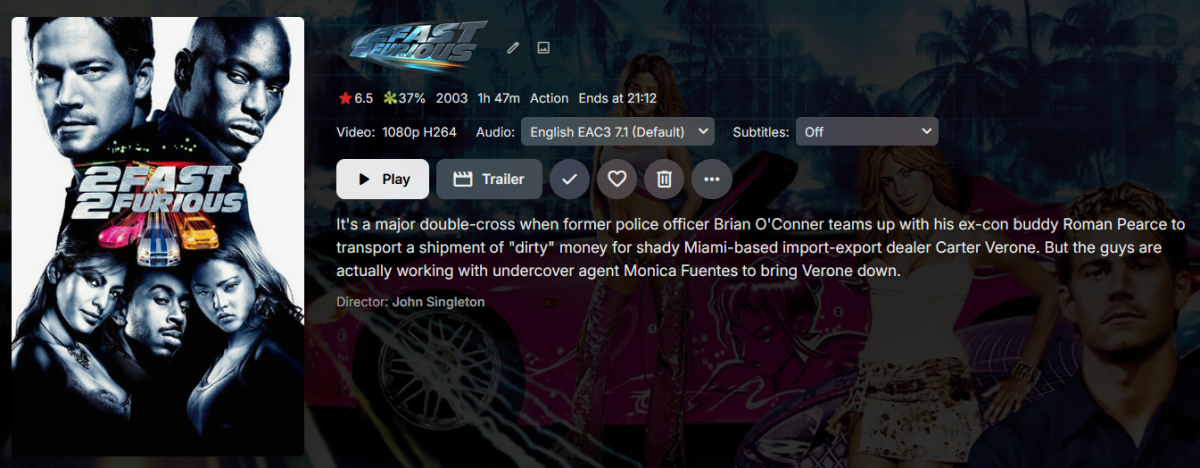The image size is (1200, 468).
Task: Watch the Trailer
Action: coord(489,179)
